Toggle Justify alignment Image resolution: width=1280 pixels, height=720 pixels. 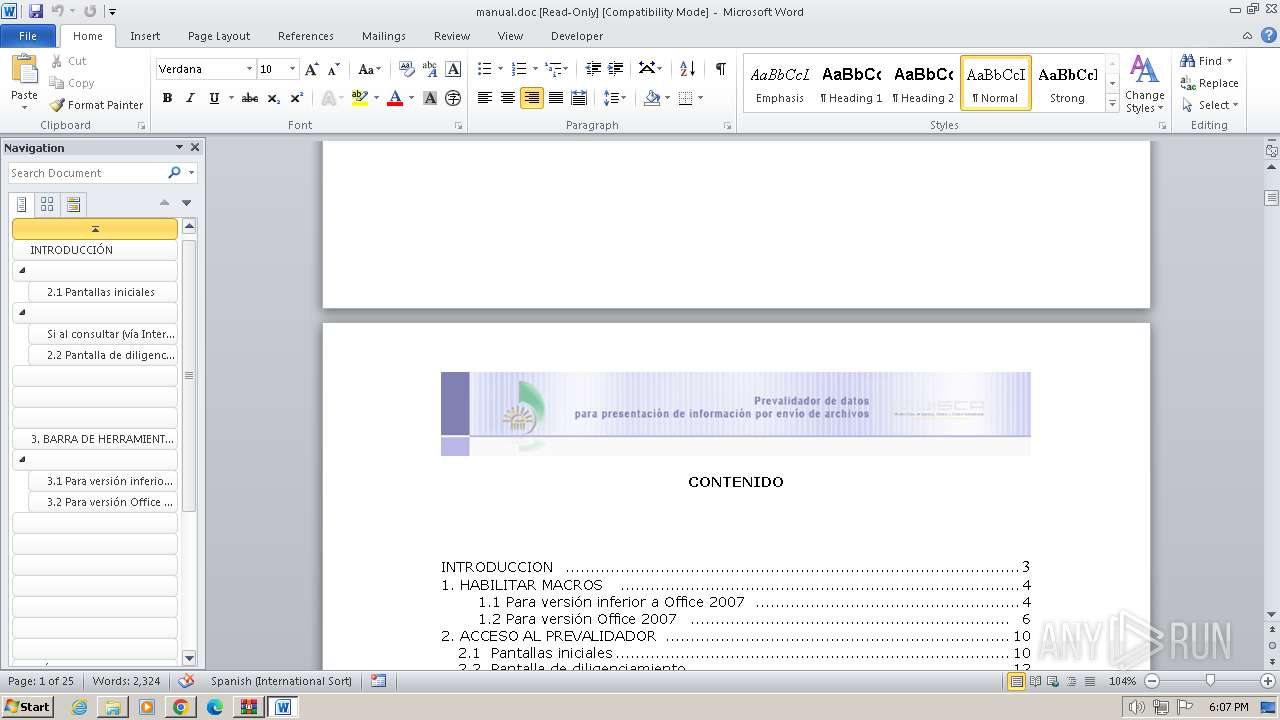[555, 98]
